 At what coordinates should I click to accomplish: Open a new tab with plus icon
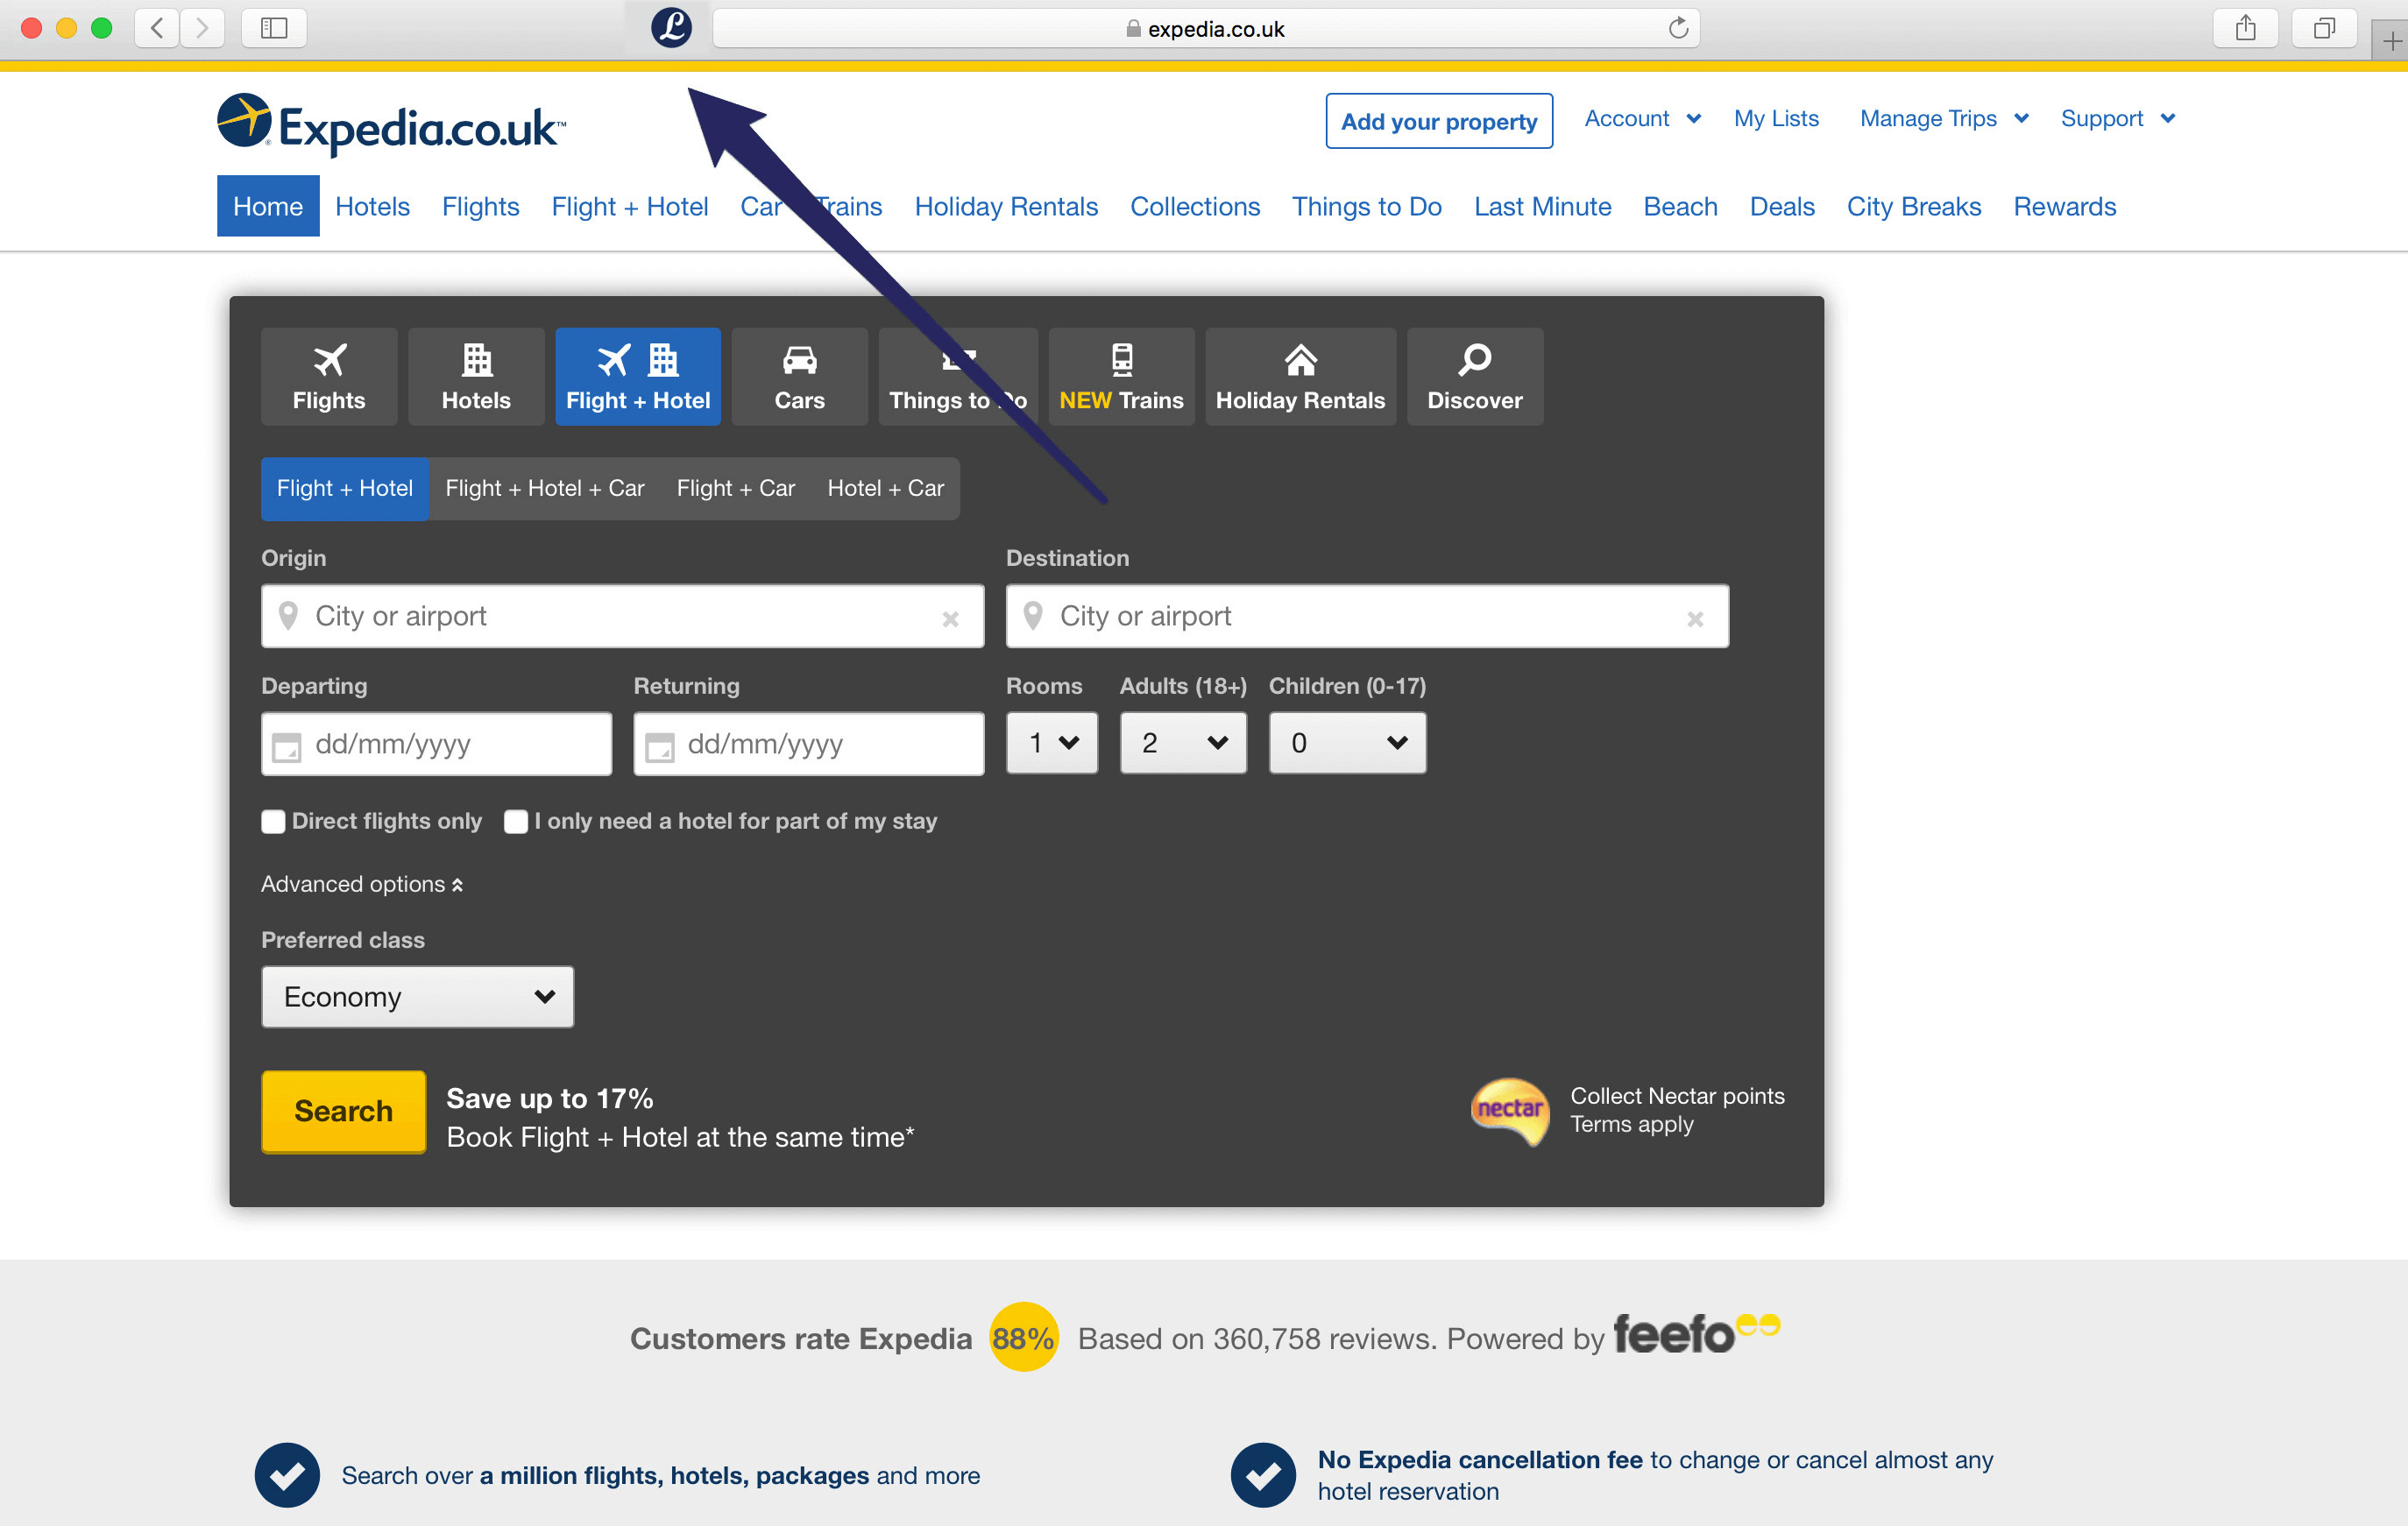coord(2391,41)
